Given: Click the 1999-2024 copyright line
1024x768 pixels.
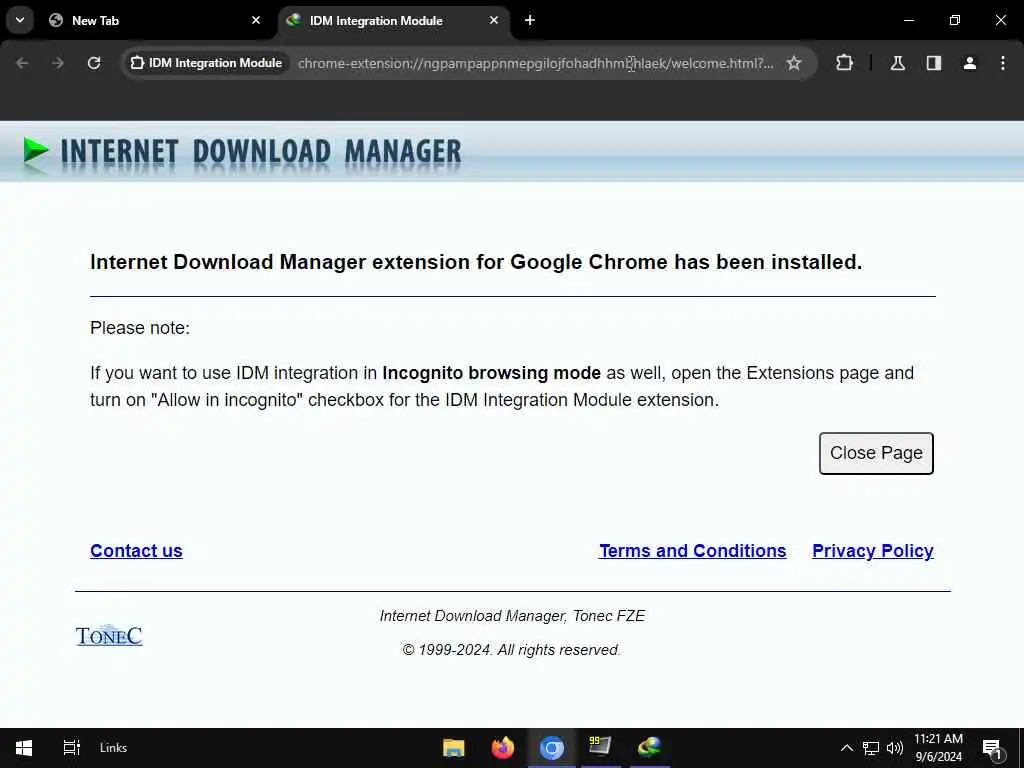Looking at the screenshot, I should point(511,650).
